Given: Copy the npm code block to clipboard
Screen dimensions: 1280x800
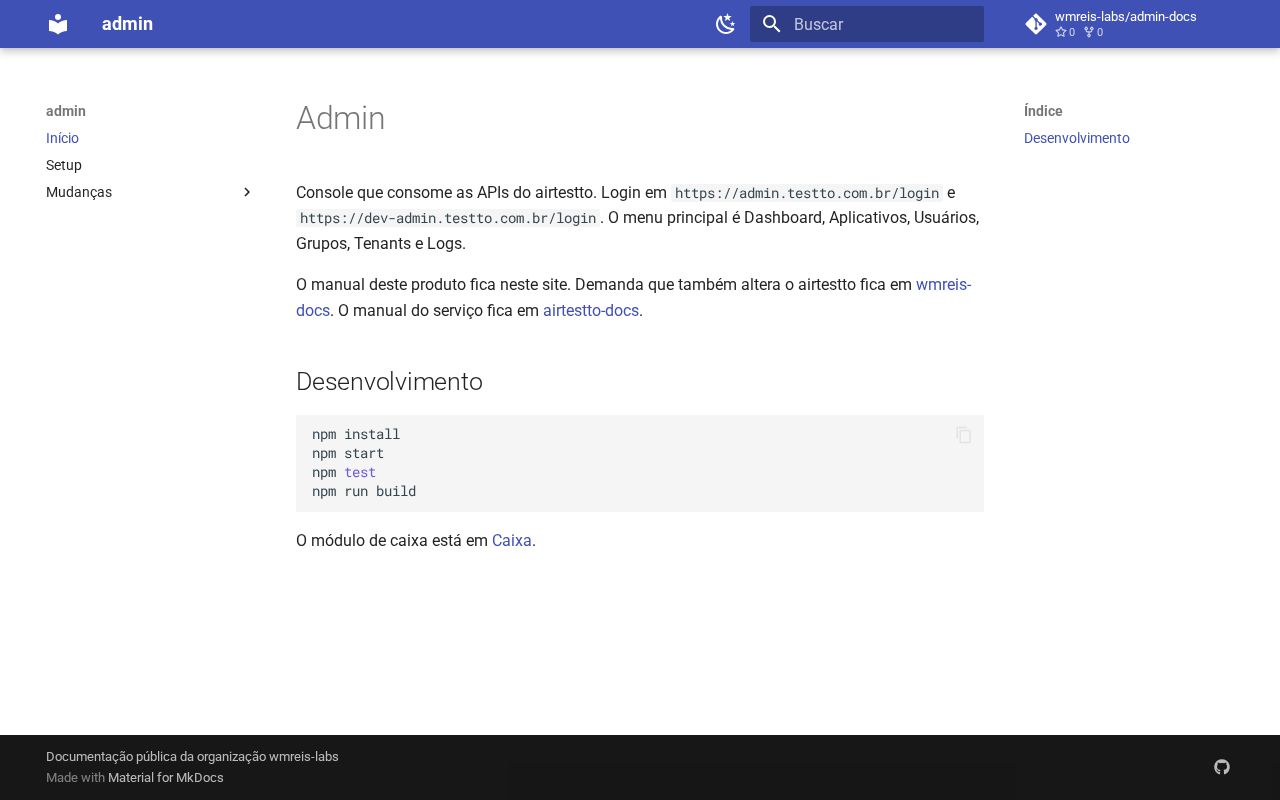Looking at the screenshot, I should click(964, 435).
